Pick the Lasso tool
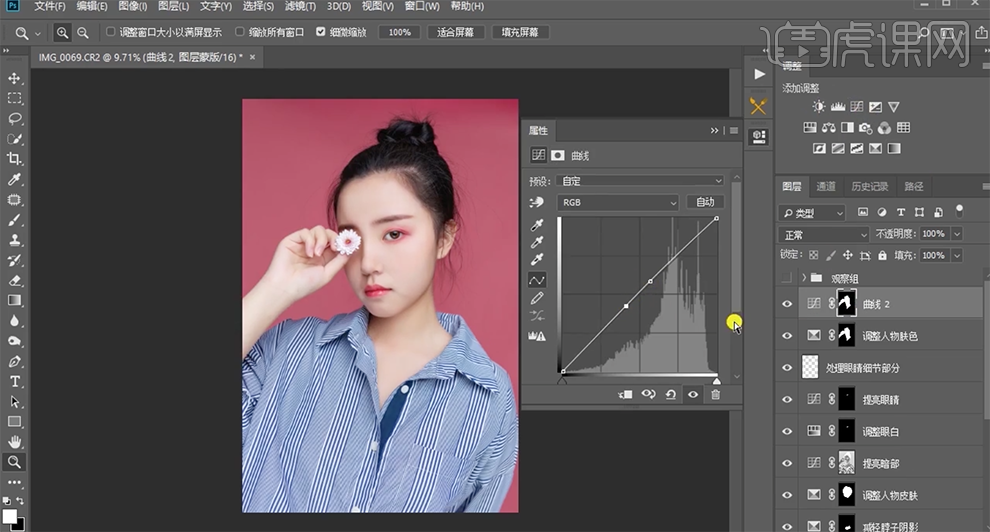The width and height of the screenshot is (990, 532). [15, 118]
